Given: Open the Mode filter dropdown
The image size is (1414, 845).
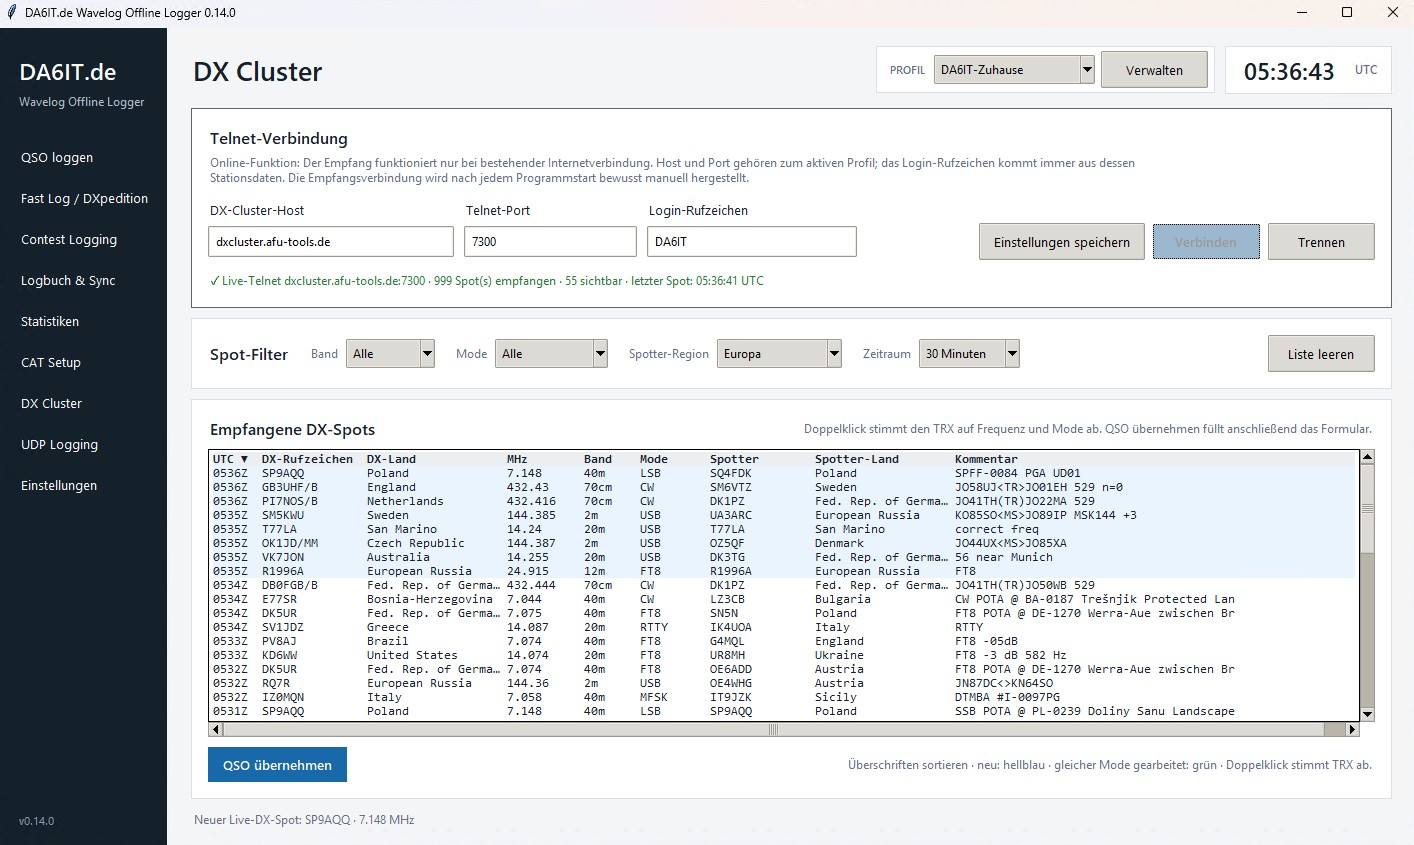Looking at the screenshot, I should tap(551, 353).
